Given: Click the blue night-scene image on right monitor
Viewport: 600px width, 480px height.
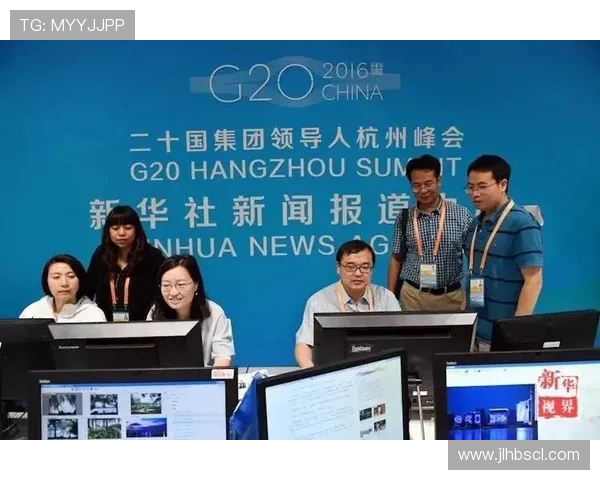Looking at the screenshot, I should pyautogui.click(x=490, y=410).
